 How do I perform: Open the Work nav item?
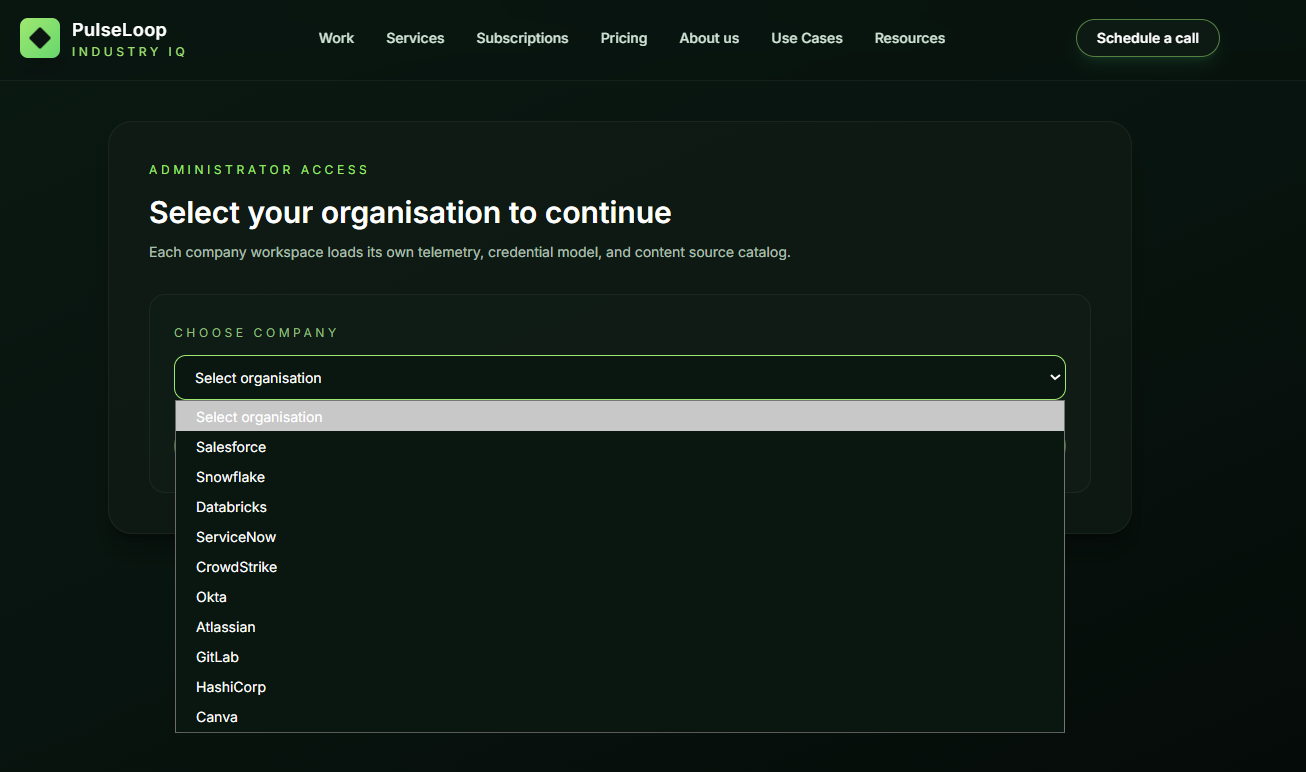tap(336, 38)
